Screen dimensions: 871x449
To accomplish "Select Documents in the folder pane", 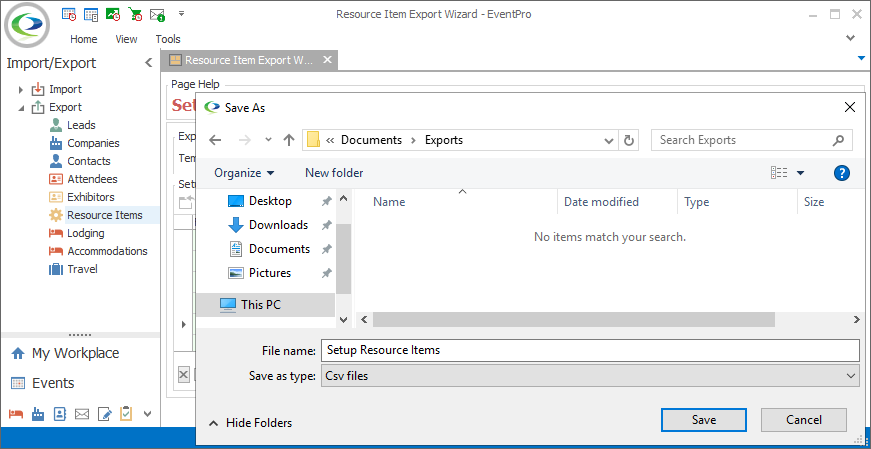I will [x=279, y=249].
